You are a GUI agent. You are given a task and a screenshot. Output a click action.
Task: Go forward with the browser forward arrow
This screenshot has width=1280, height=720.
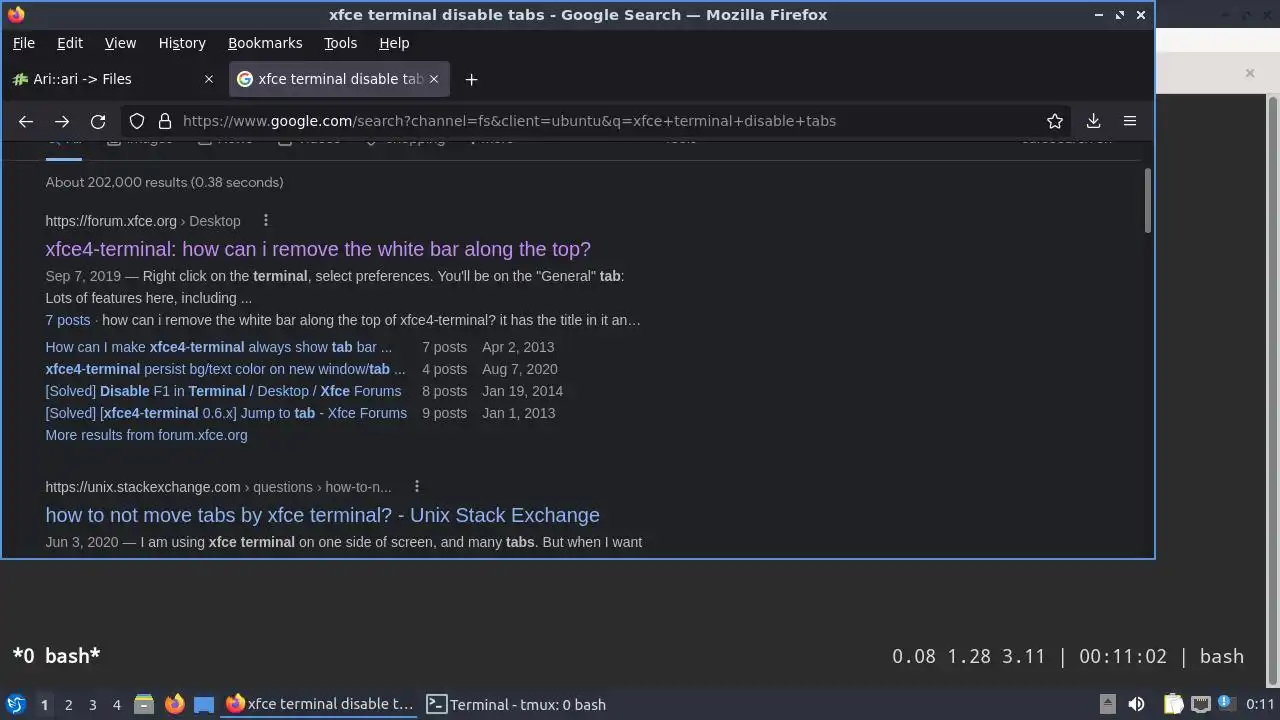click(x=62, y=121)
